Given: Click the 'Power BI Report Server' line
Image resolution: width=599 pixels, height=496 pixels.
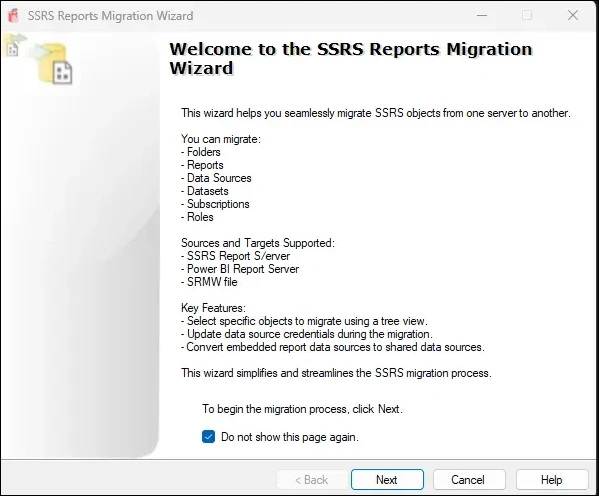Looking at the screenshot, I should point(240,269).
